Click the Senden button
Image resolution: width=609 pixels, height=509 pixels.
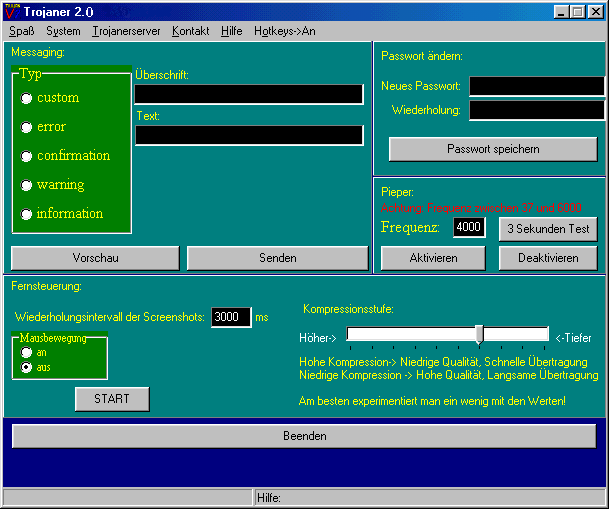pos(277,258)
